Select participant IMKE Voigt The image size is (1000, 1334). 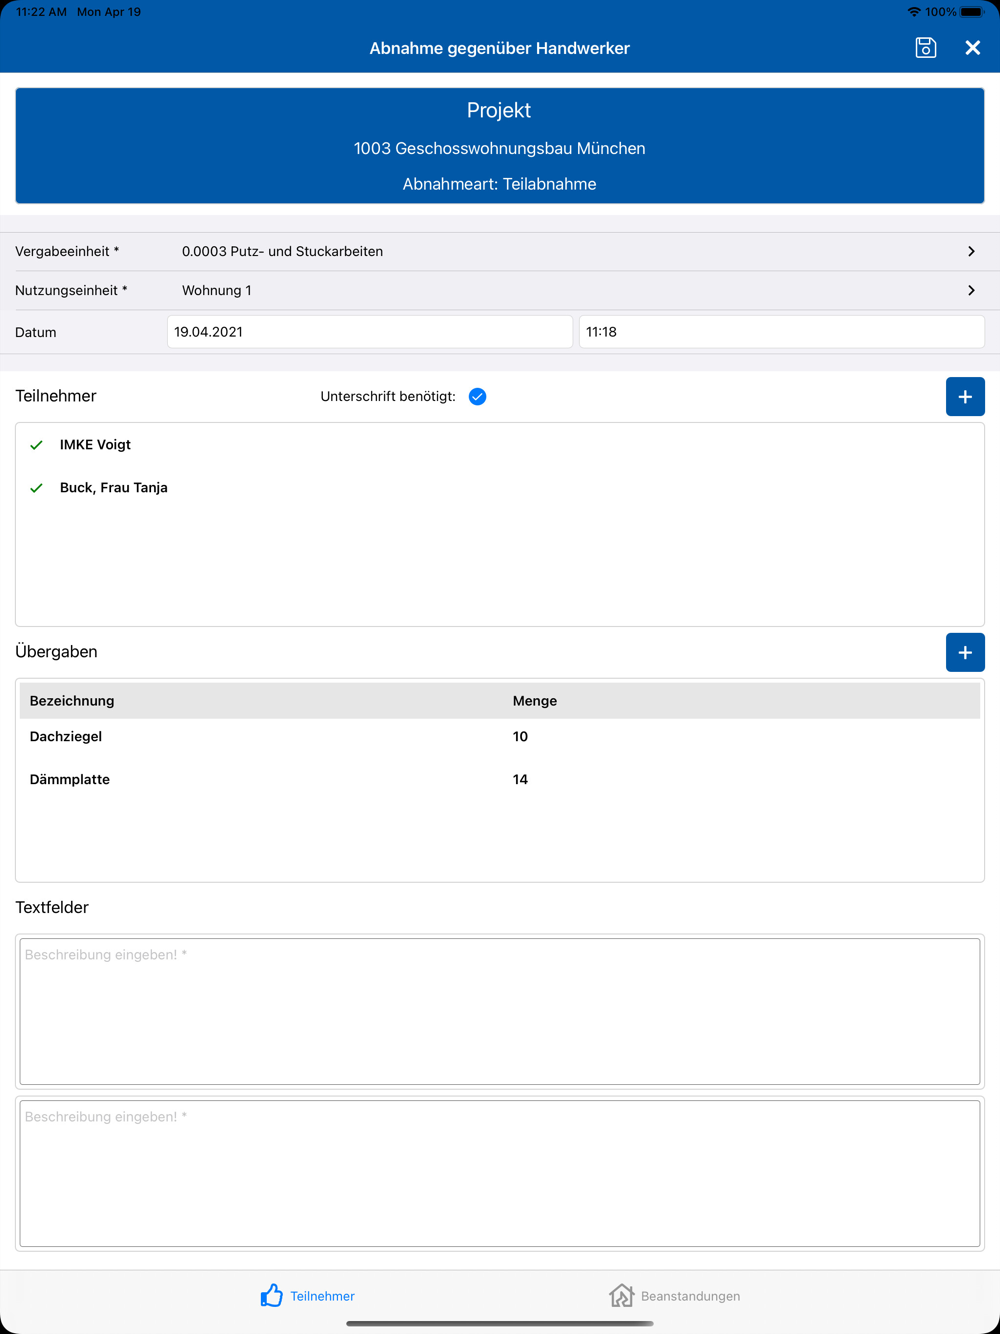[95, 445]
